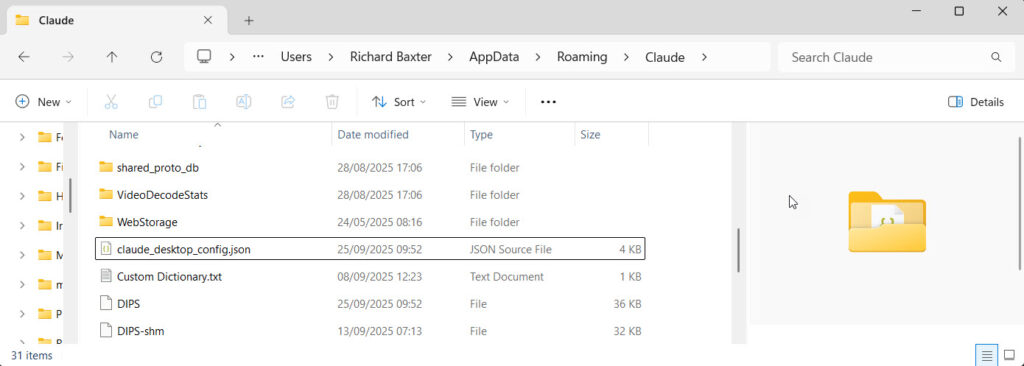The image size is (1024, 366).
Task: Click the search magnifier icon
Action: 996,57
